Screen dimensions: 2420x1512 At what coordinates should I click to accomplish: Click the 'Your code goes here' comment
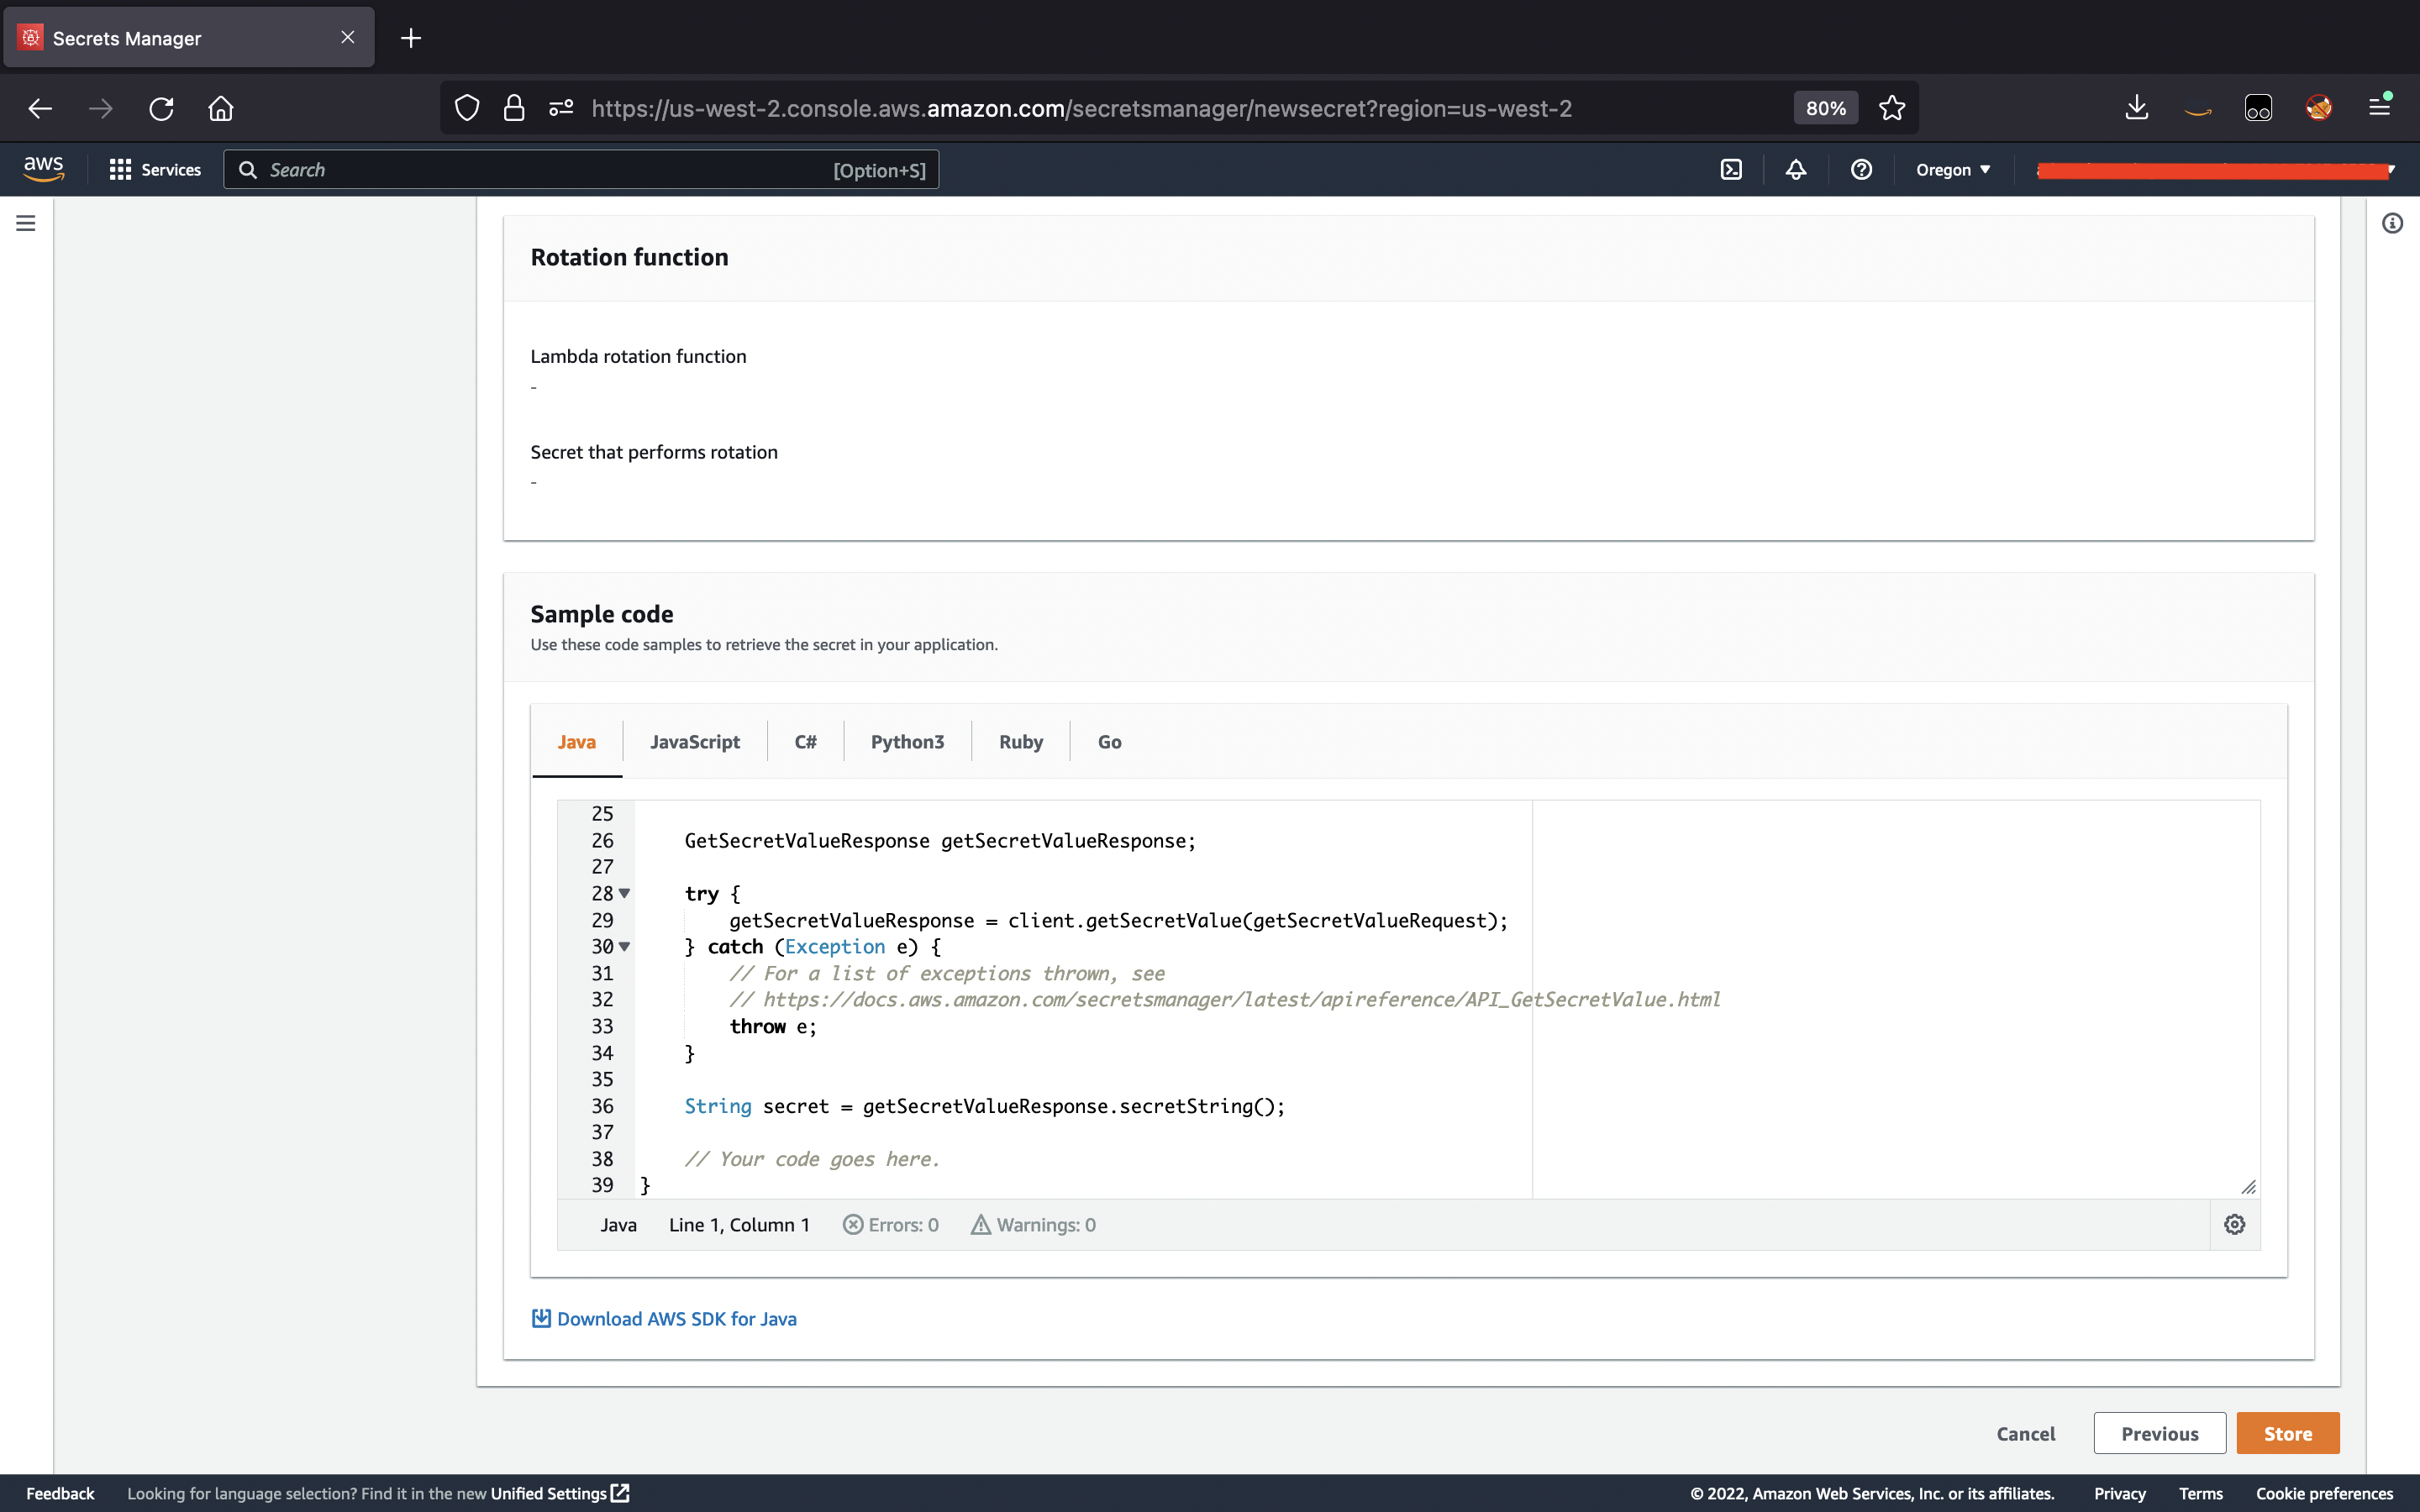tap(812, 1159)
